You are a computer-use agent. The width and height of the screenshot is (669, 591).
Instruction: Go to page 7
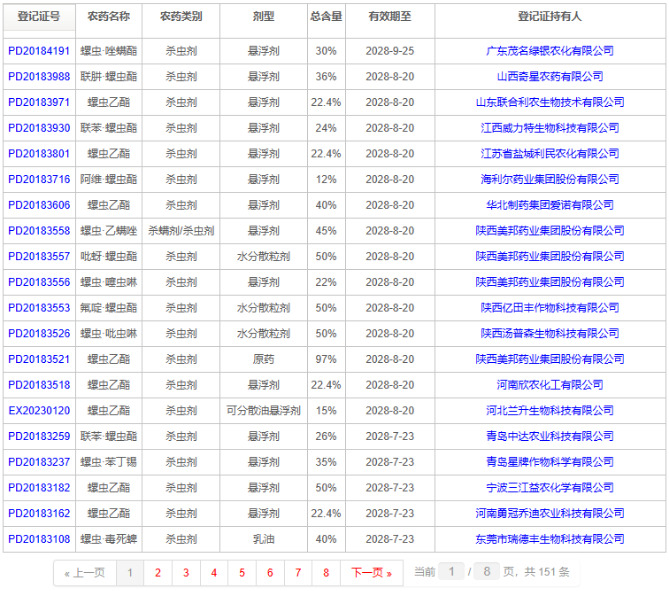[298, 573]
